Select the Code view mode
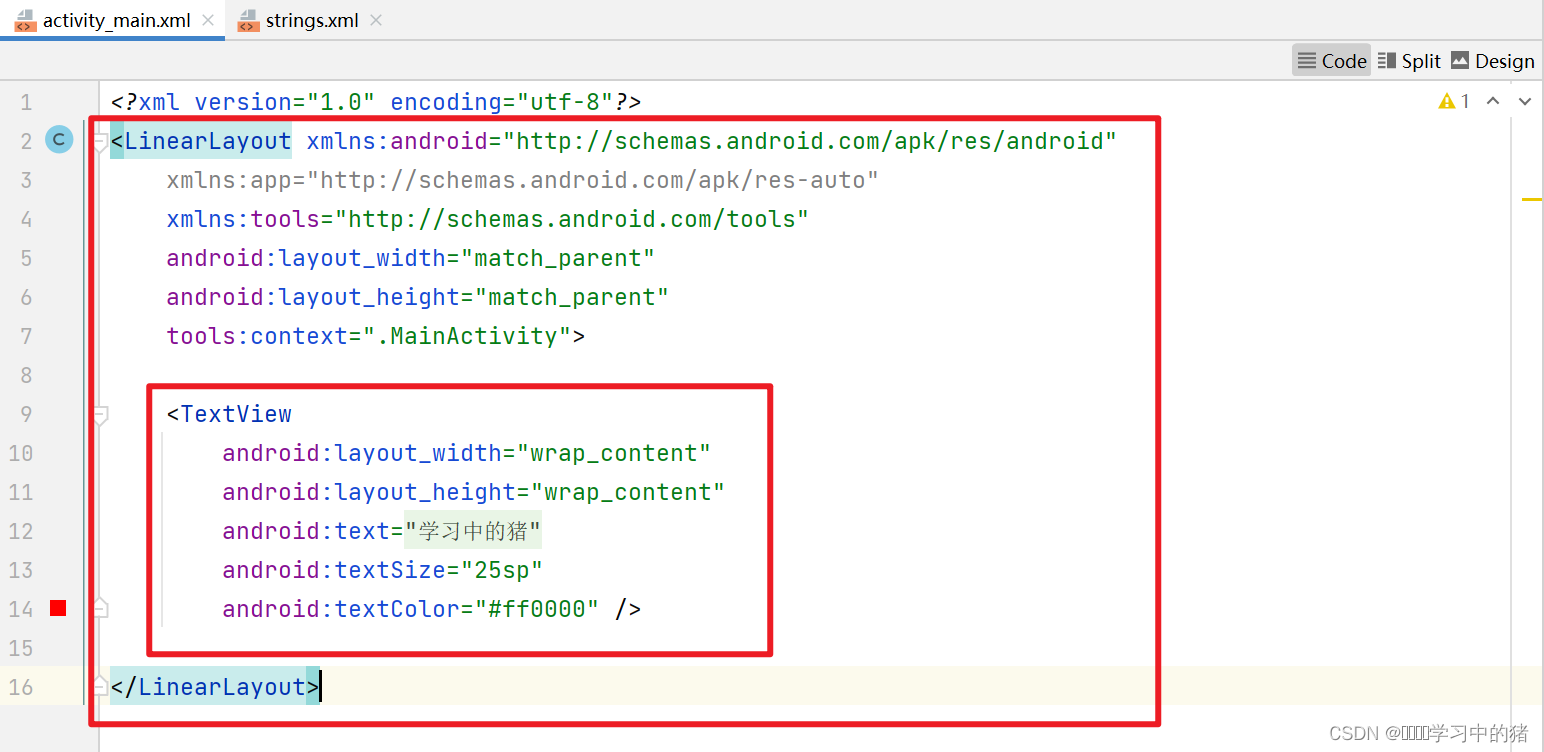Screen dimensions: 1544x752 click(x=1331, y=60)
